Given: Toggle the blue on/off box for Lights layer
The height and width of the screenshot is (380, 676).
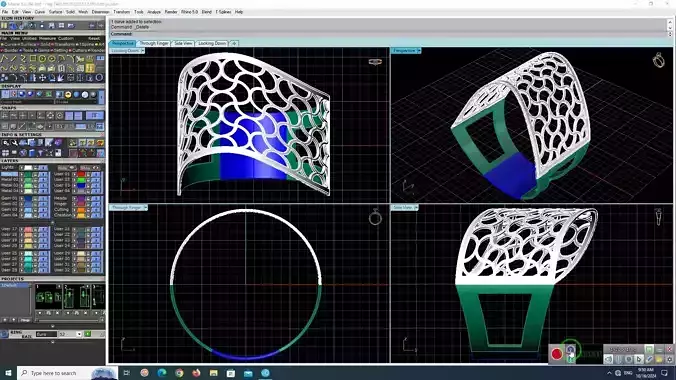Looking at the screenshot, I should (x=43, y=167).
